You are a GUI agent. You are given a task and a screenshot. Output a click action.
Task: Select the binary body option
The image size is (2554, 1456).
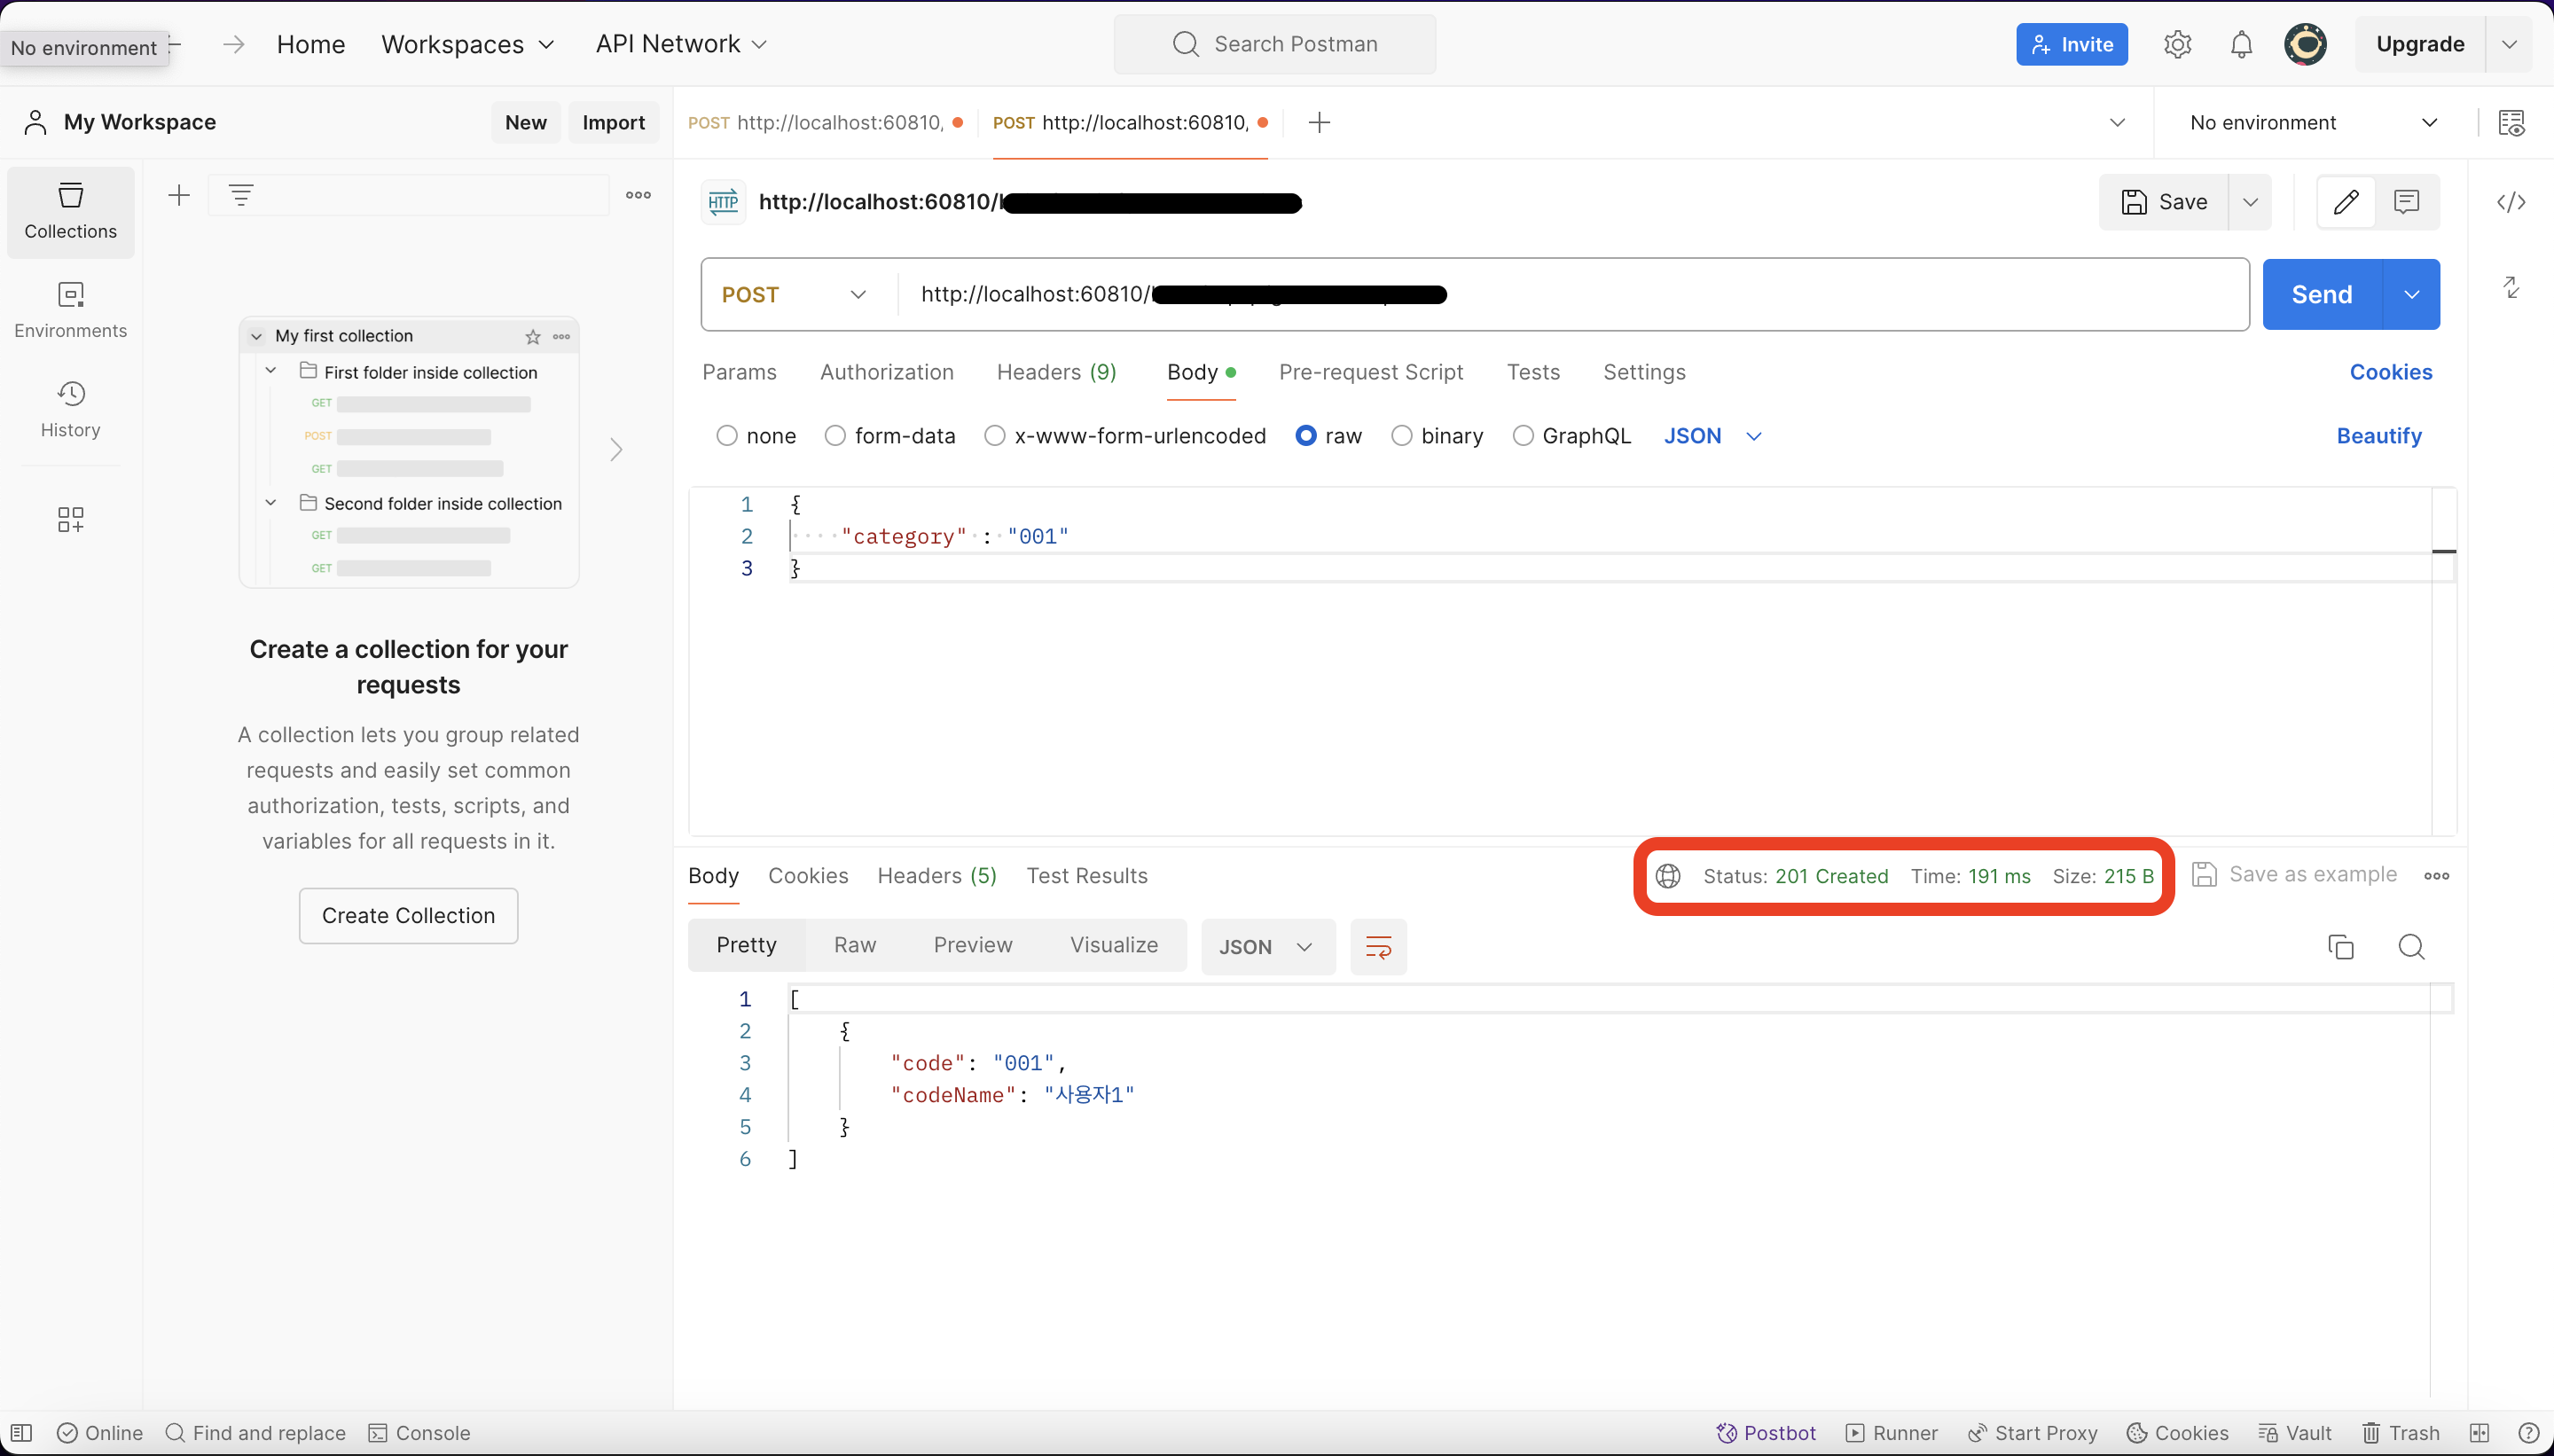pos(1402,436)
